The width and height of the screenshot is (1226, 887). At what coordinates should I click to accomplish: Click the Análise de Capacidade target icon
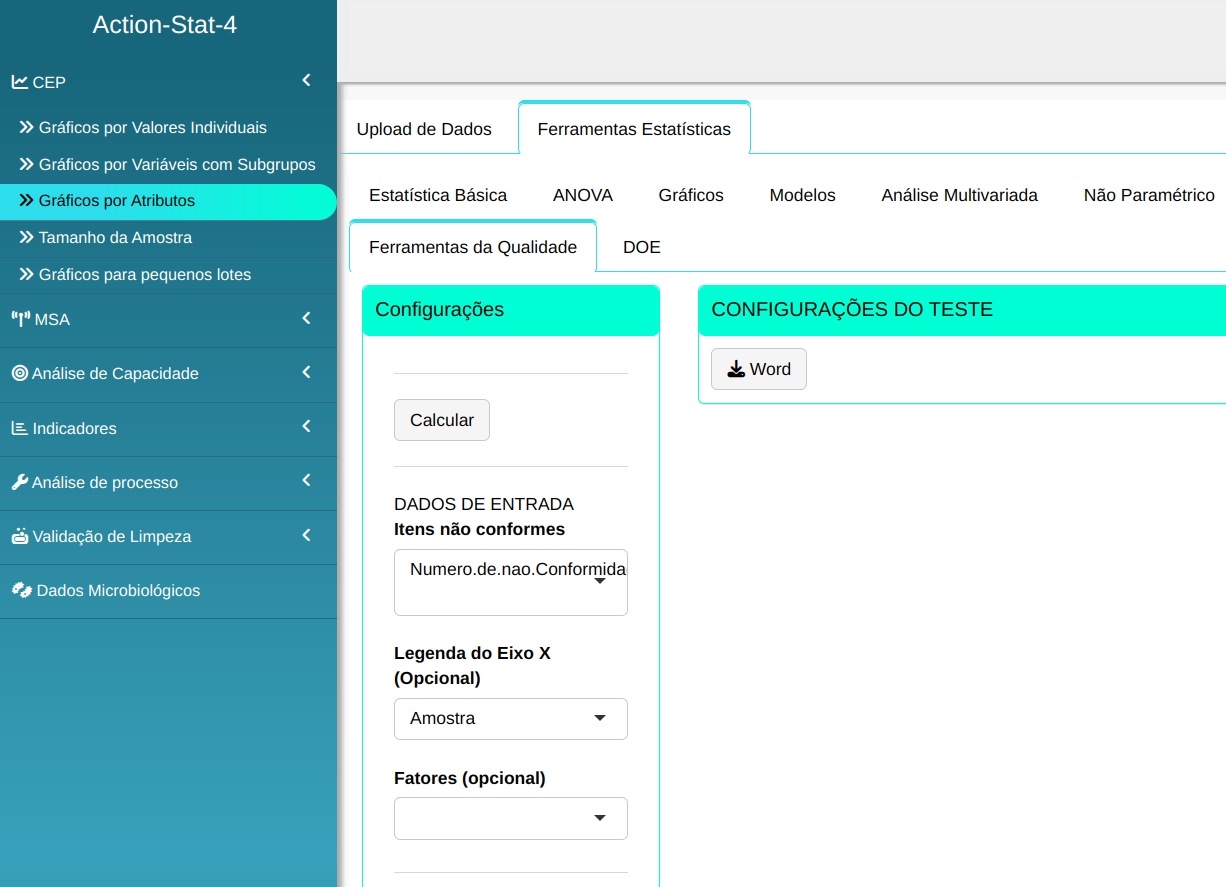point(19,374)
